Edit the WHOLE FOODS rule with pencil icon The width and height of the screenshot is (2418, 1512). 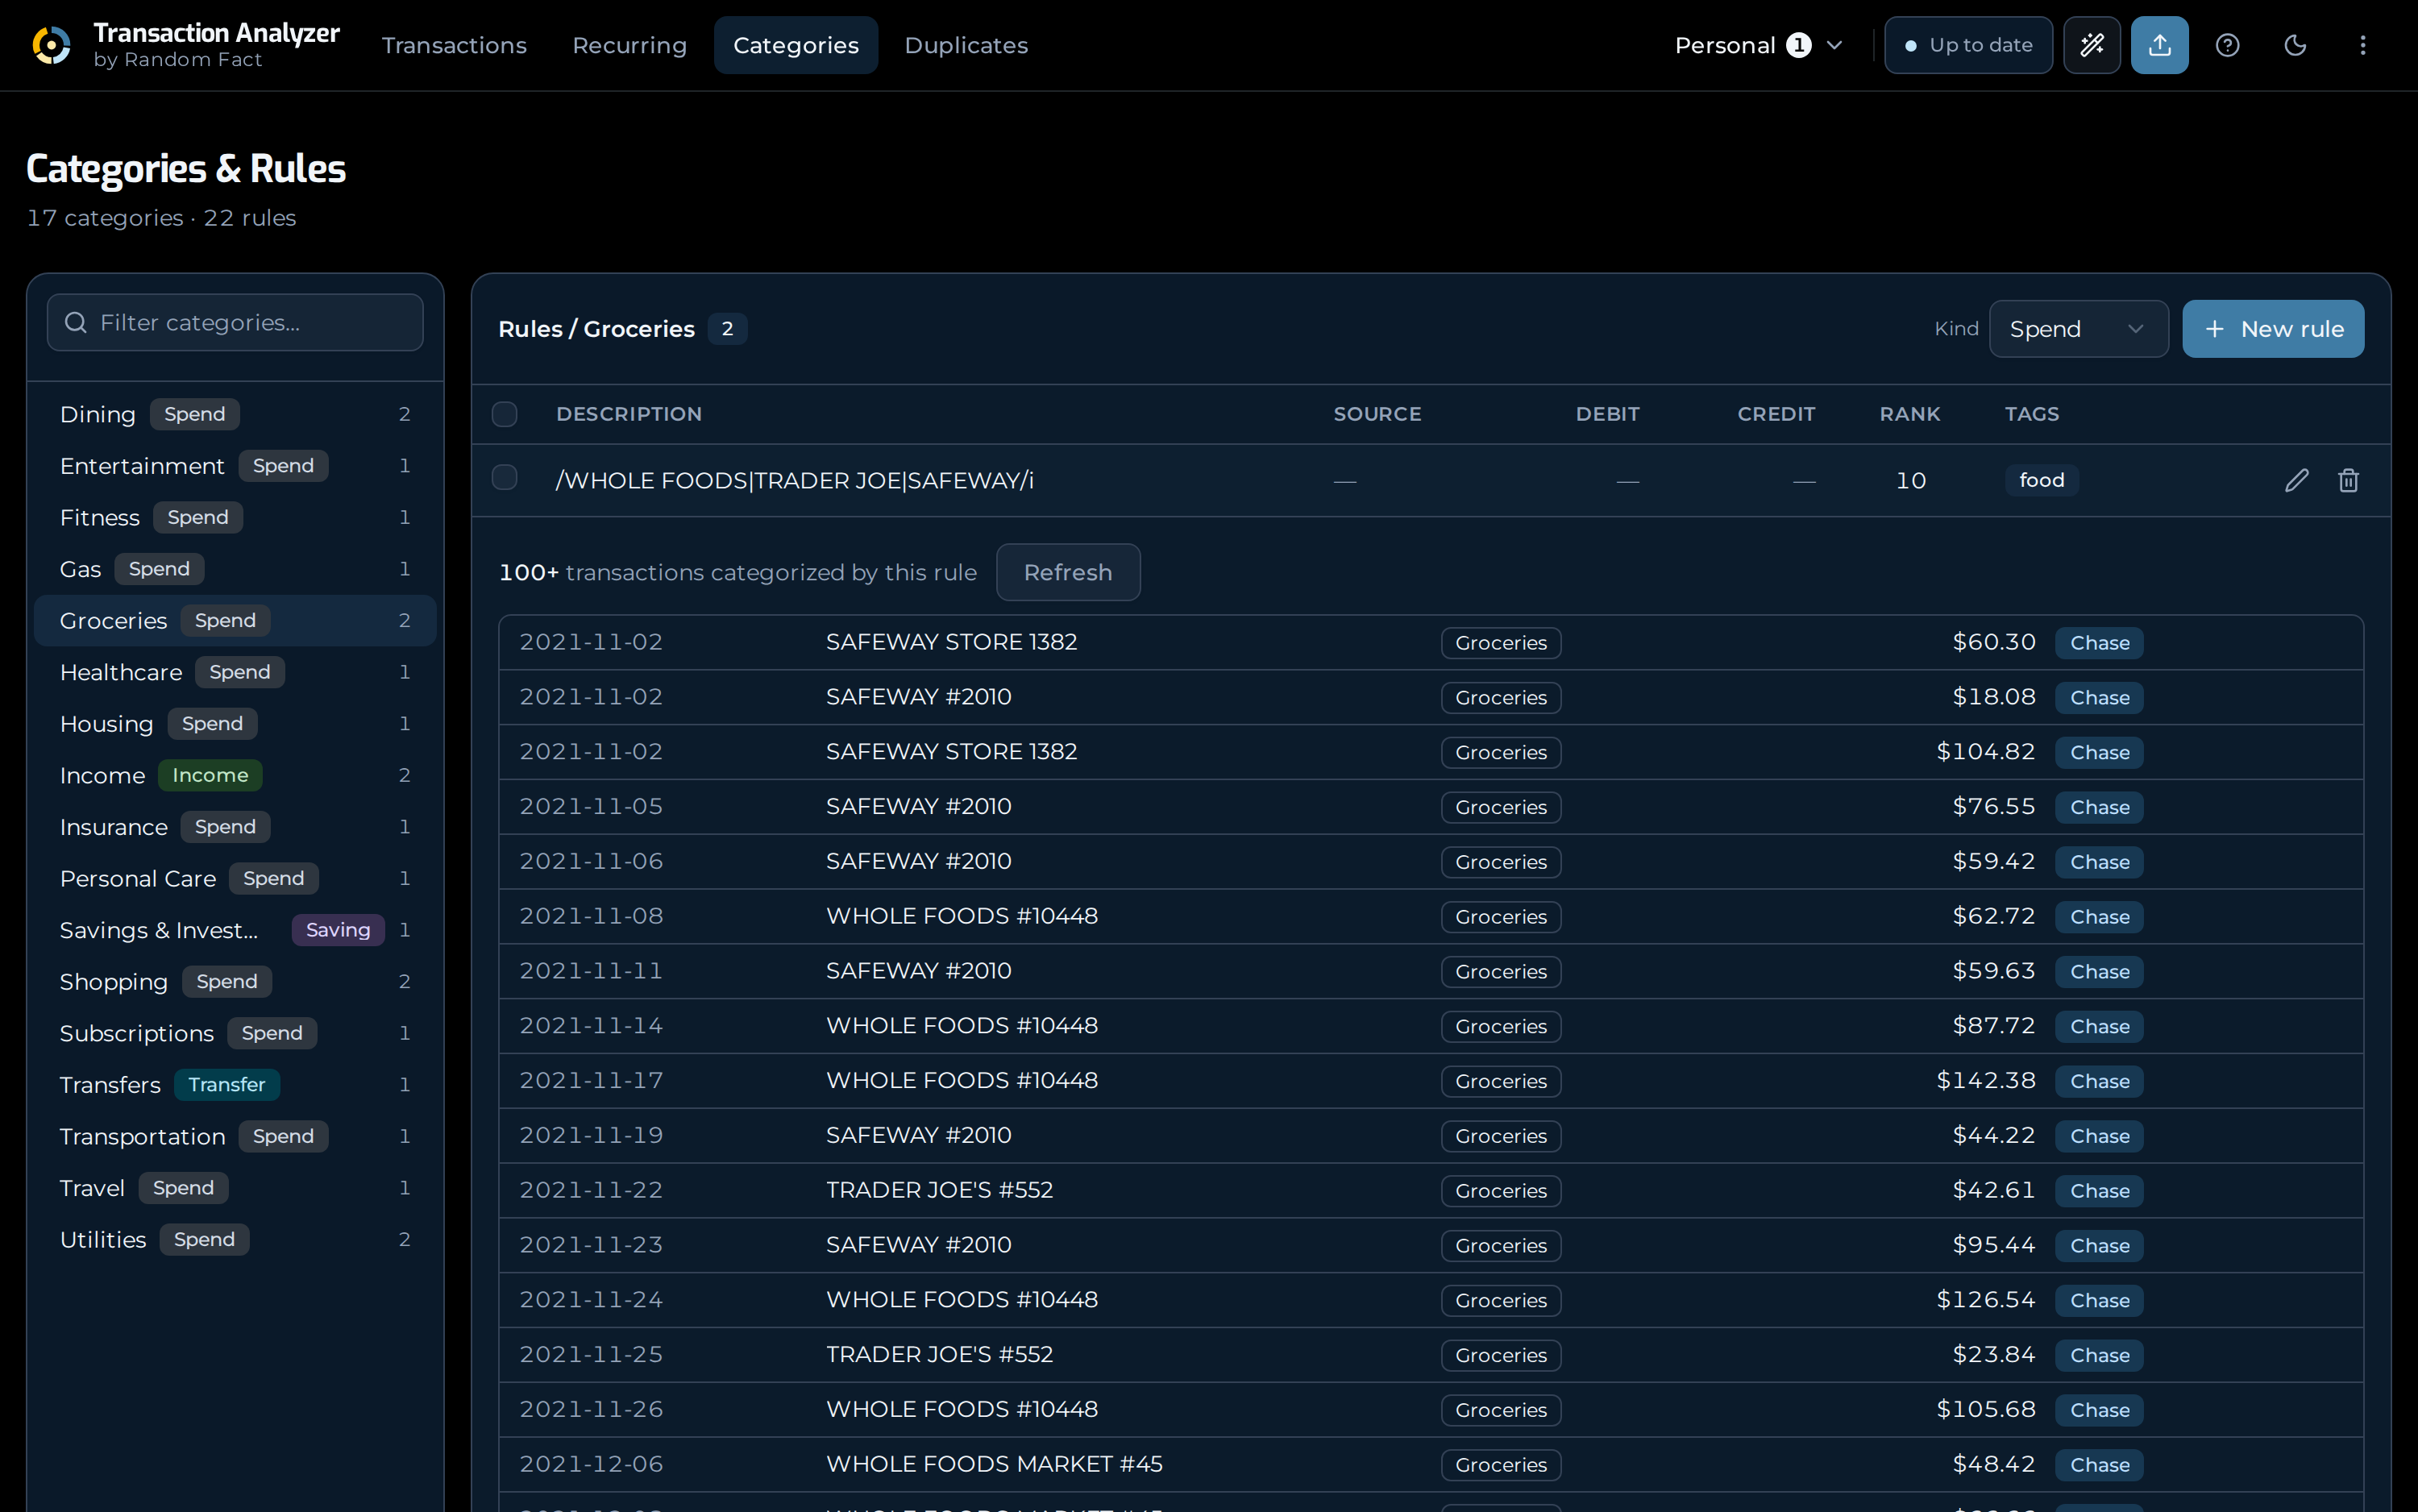[x=2297, y=480]
